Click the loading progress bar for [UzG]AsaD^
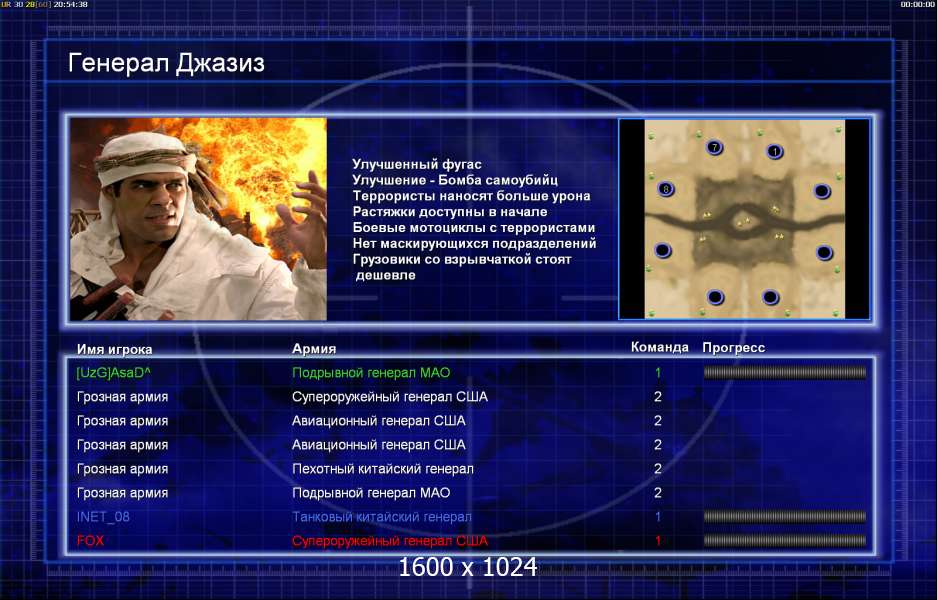The height and width of the screenshot is (600, 937). pos(785,373)
